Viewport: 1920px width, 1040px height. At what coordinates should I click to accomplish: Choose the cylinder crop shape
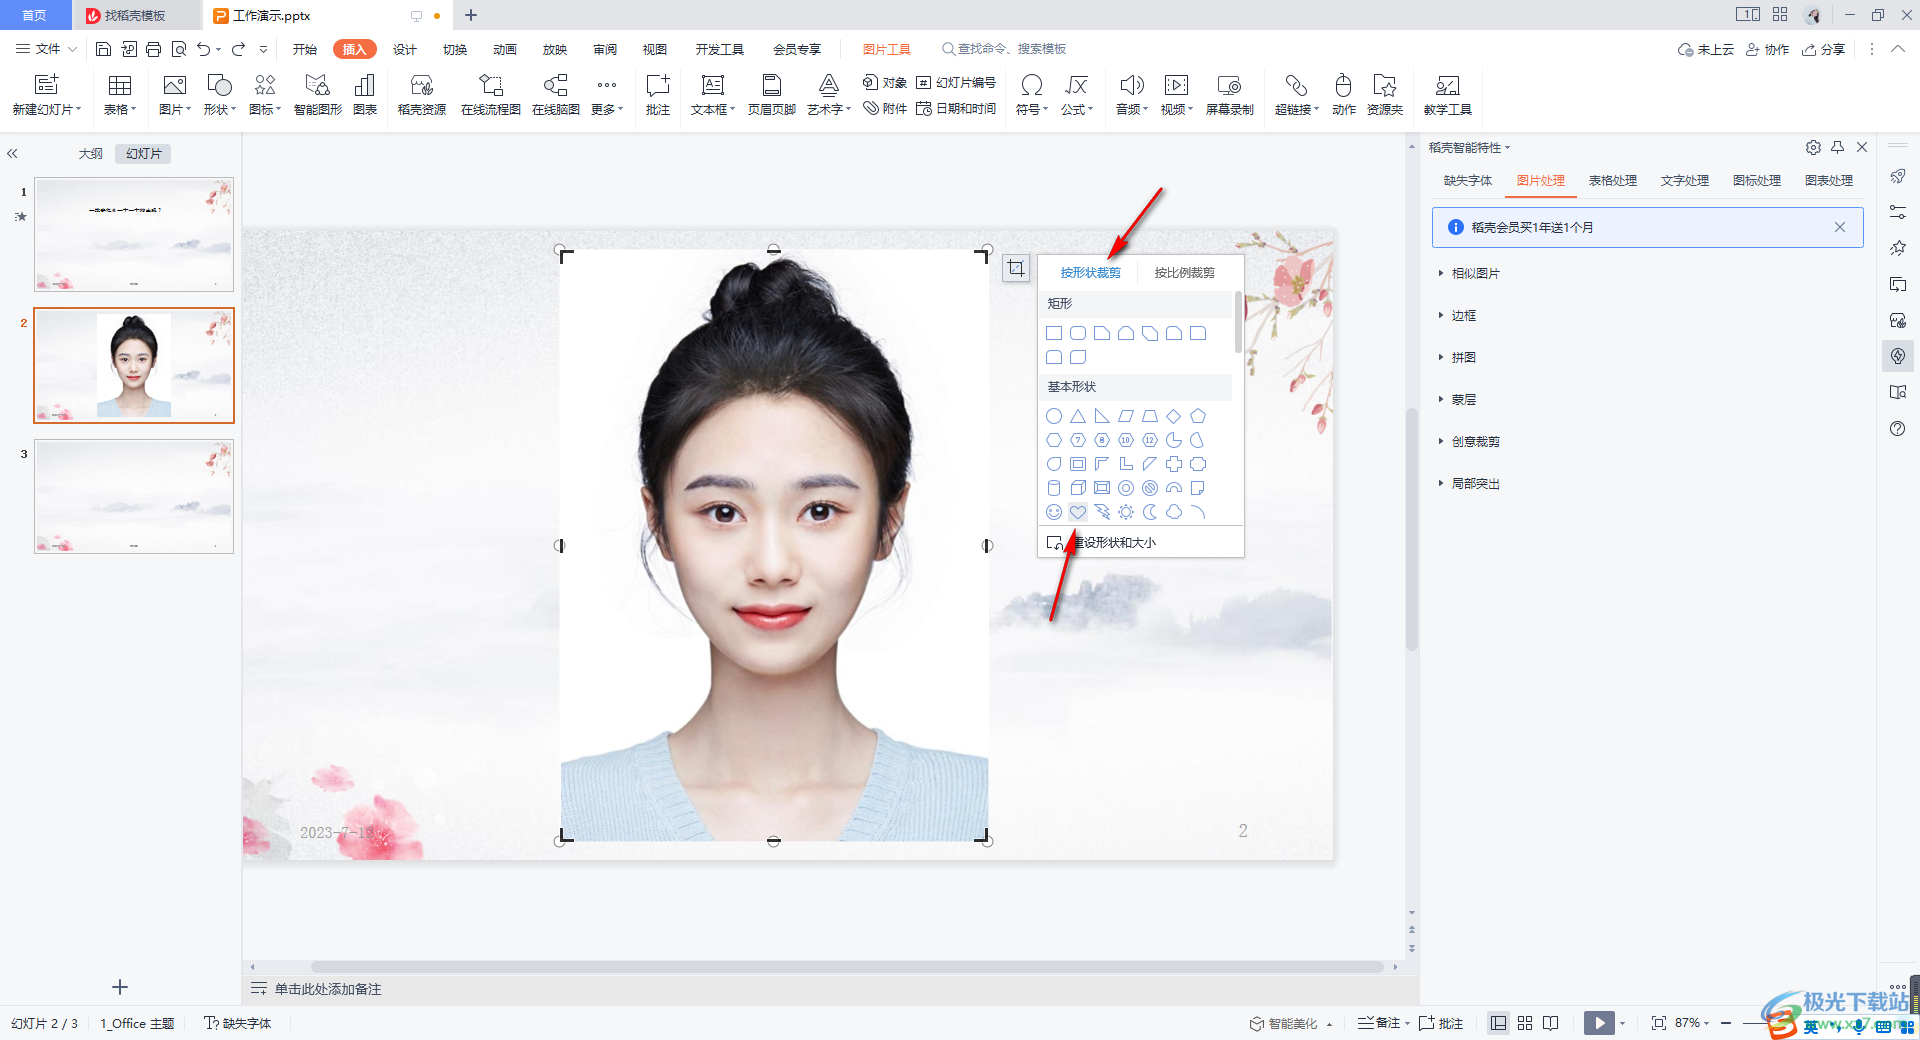click(1053, 488)
